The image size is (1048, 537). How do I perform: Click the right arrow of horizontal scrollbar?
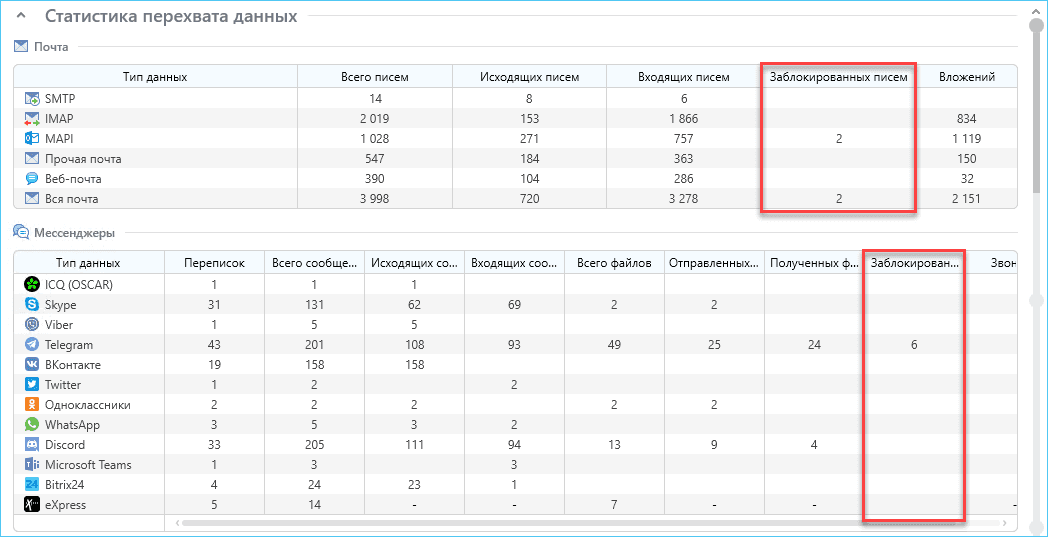click(x=1005, y=522)
